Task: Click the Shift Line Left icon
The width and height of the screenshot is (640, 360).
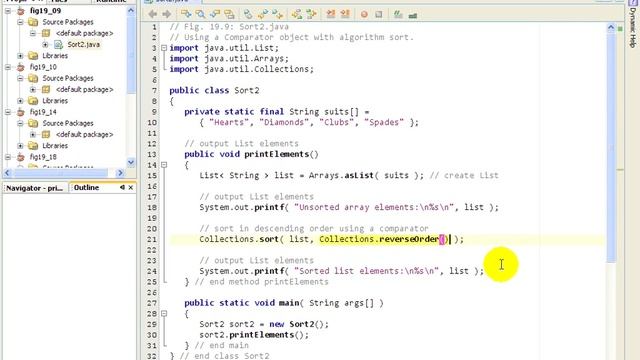Action: click(x=331, y=15)
